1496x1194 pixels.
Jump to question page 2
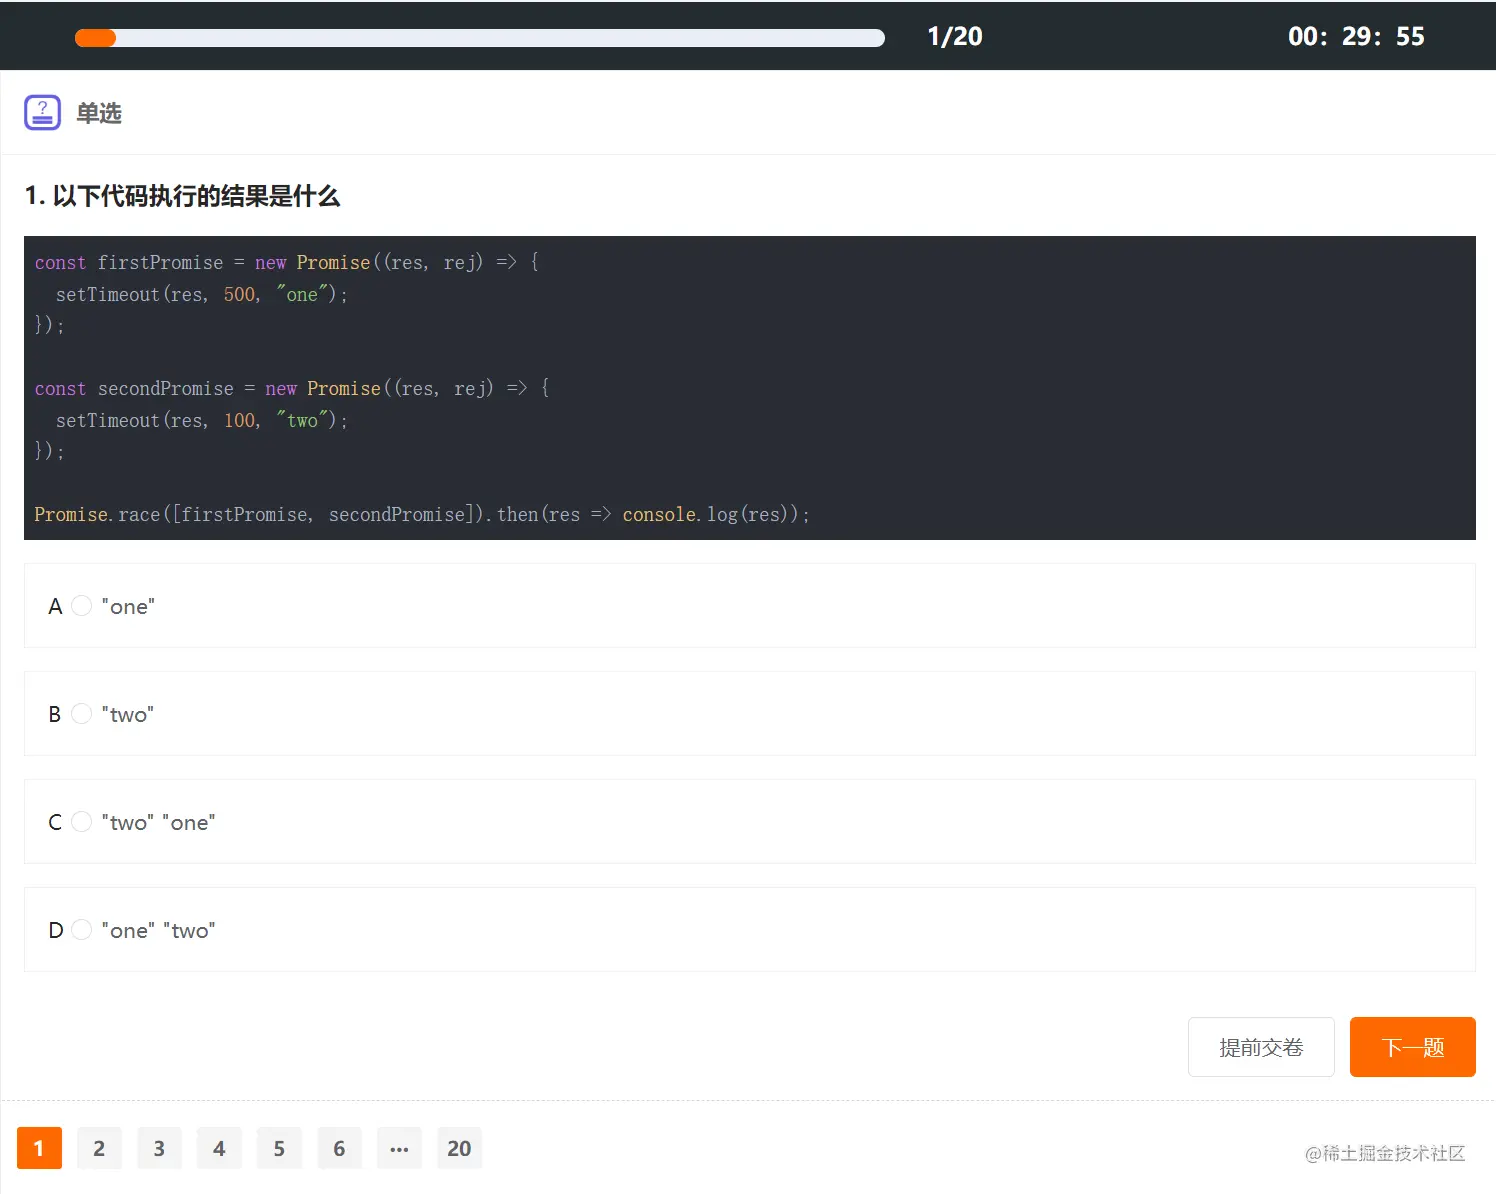coord(99,1148)
